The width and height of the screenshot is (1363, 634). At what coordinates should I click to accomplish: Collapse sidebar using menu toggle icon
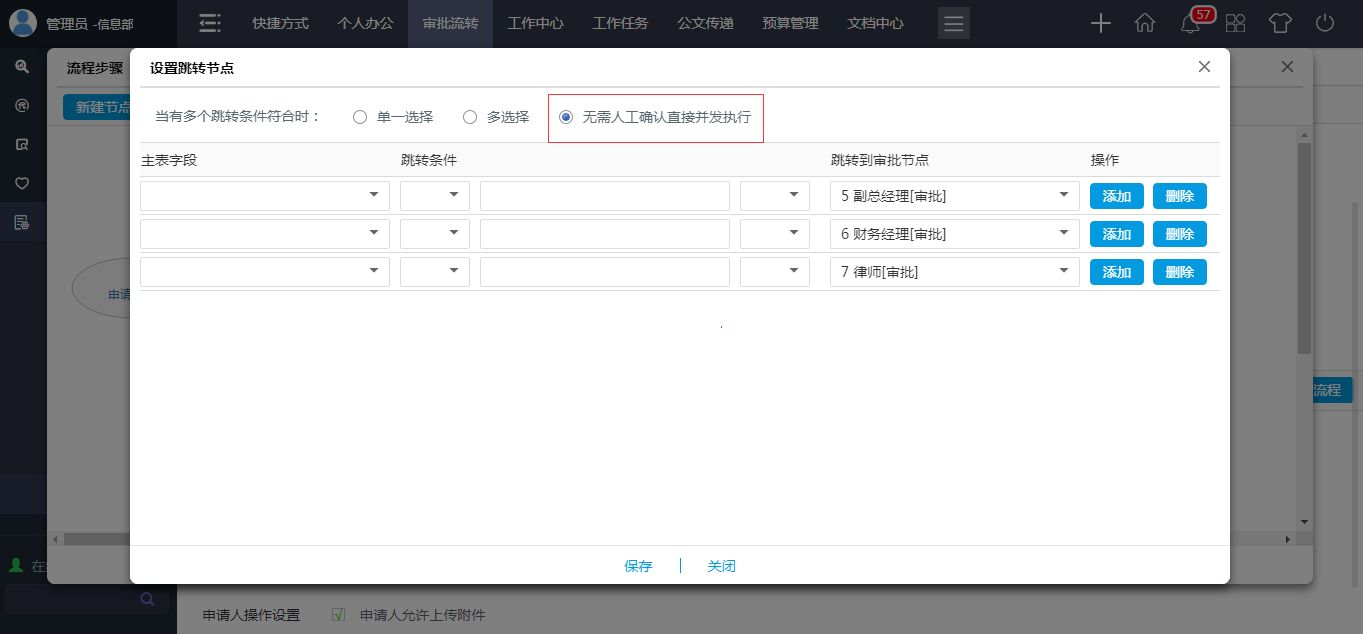(x=209, y=24)
